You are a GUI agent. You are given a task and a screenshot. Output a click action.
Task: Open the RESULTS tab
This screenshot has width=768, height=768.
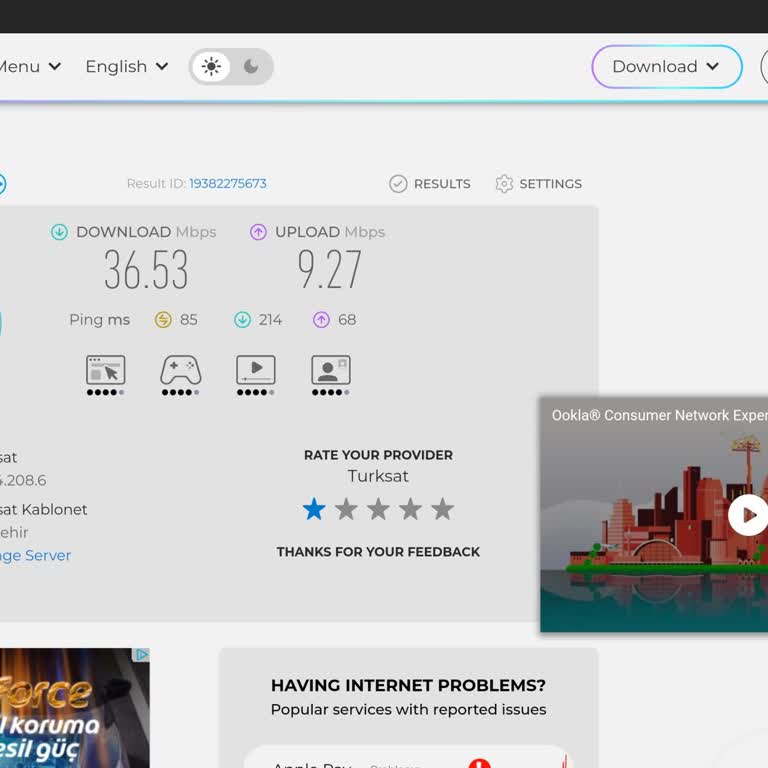[430, 184]
